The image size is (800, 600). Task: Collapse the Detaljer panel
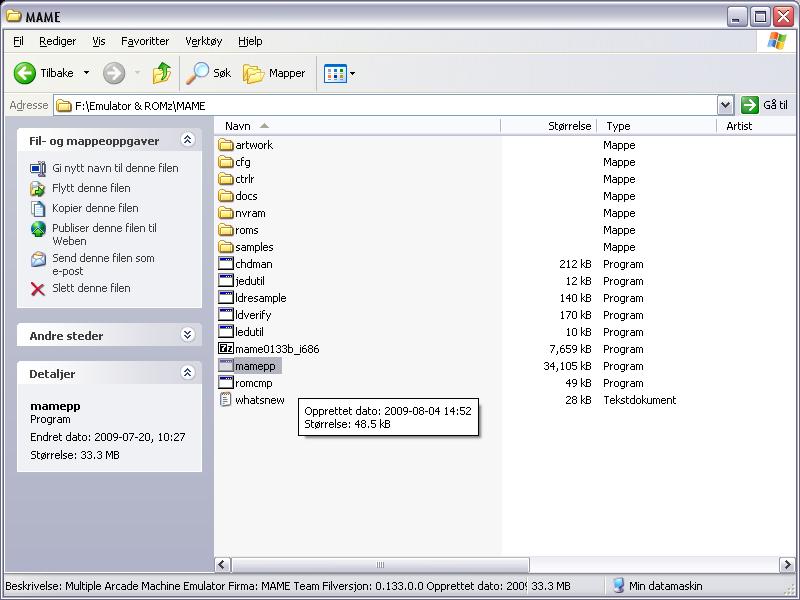pyautogui.click(x=188, y=372)
